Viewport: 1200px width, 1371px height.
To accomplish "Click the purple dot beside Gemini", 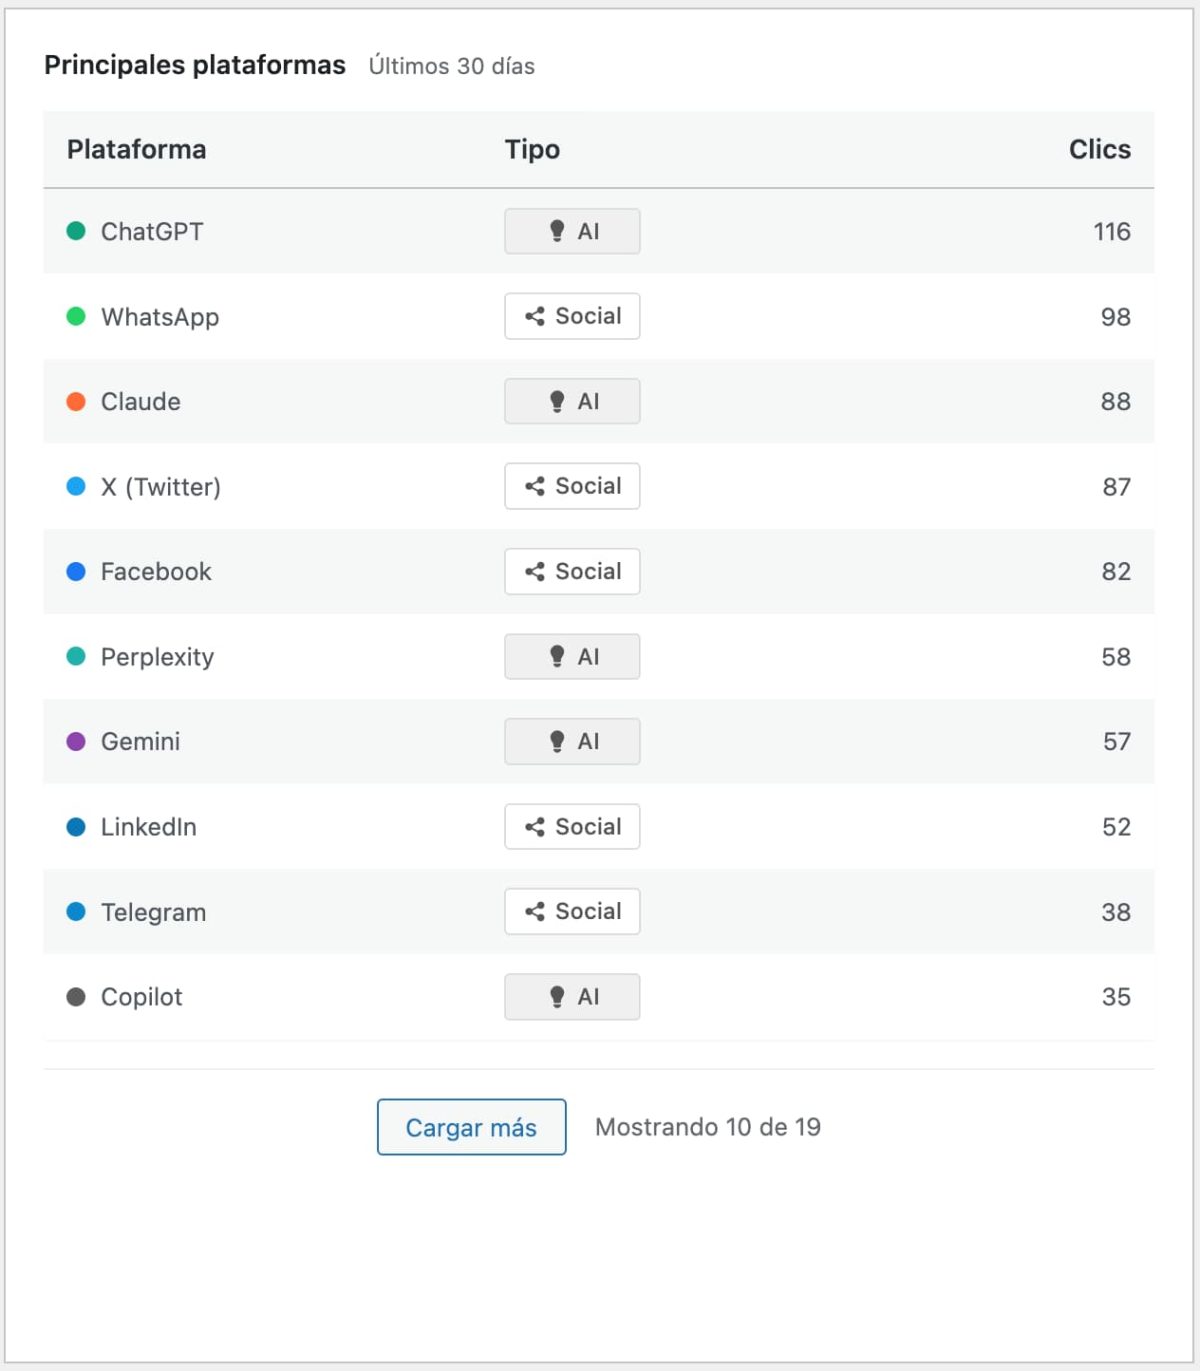I will (x=76, y=741).
